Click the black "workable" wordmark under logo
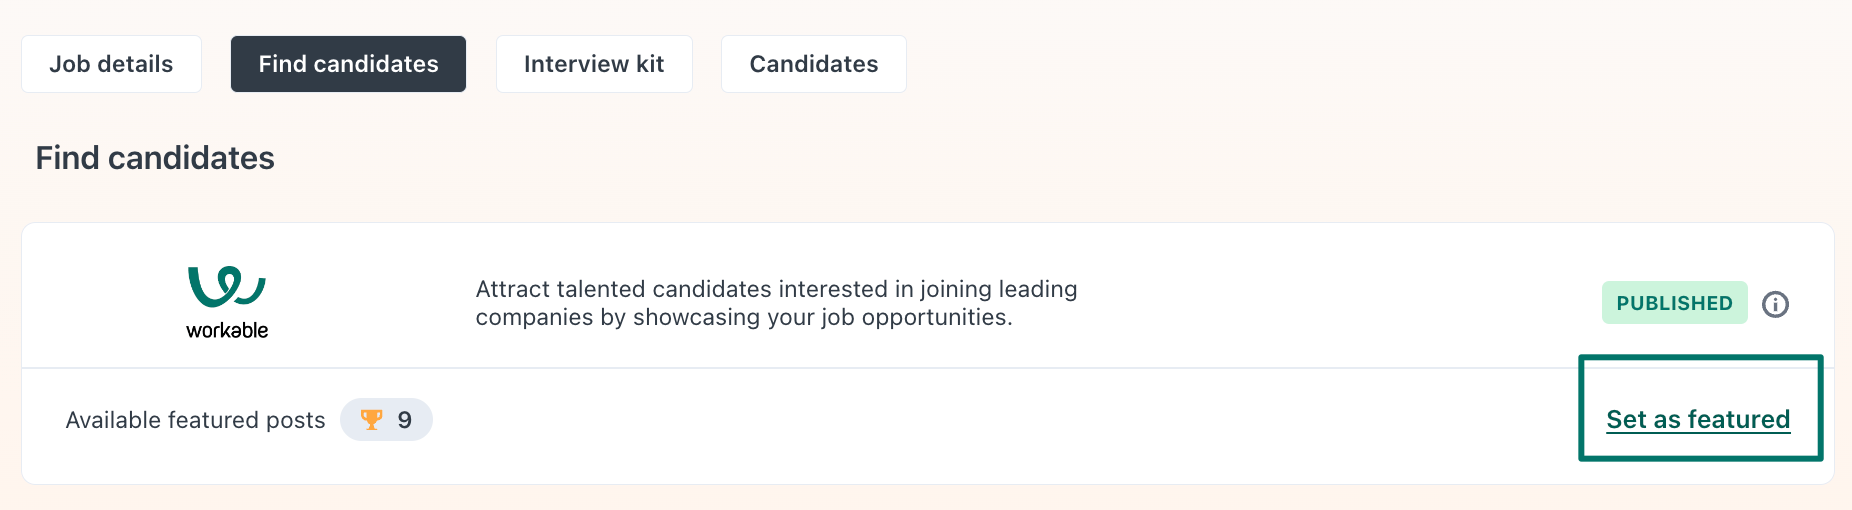 coord(227,330)
